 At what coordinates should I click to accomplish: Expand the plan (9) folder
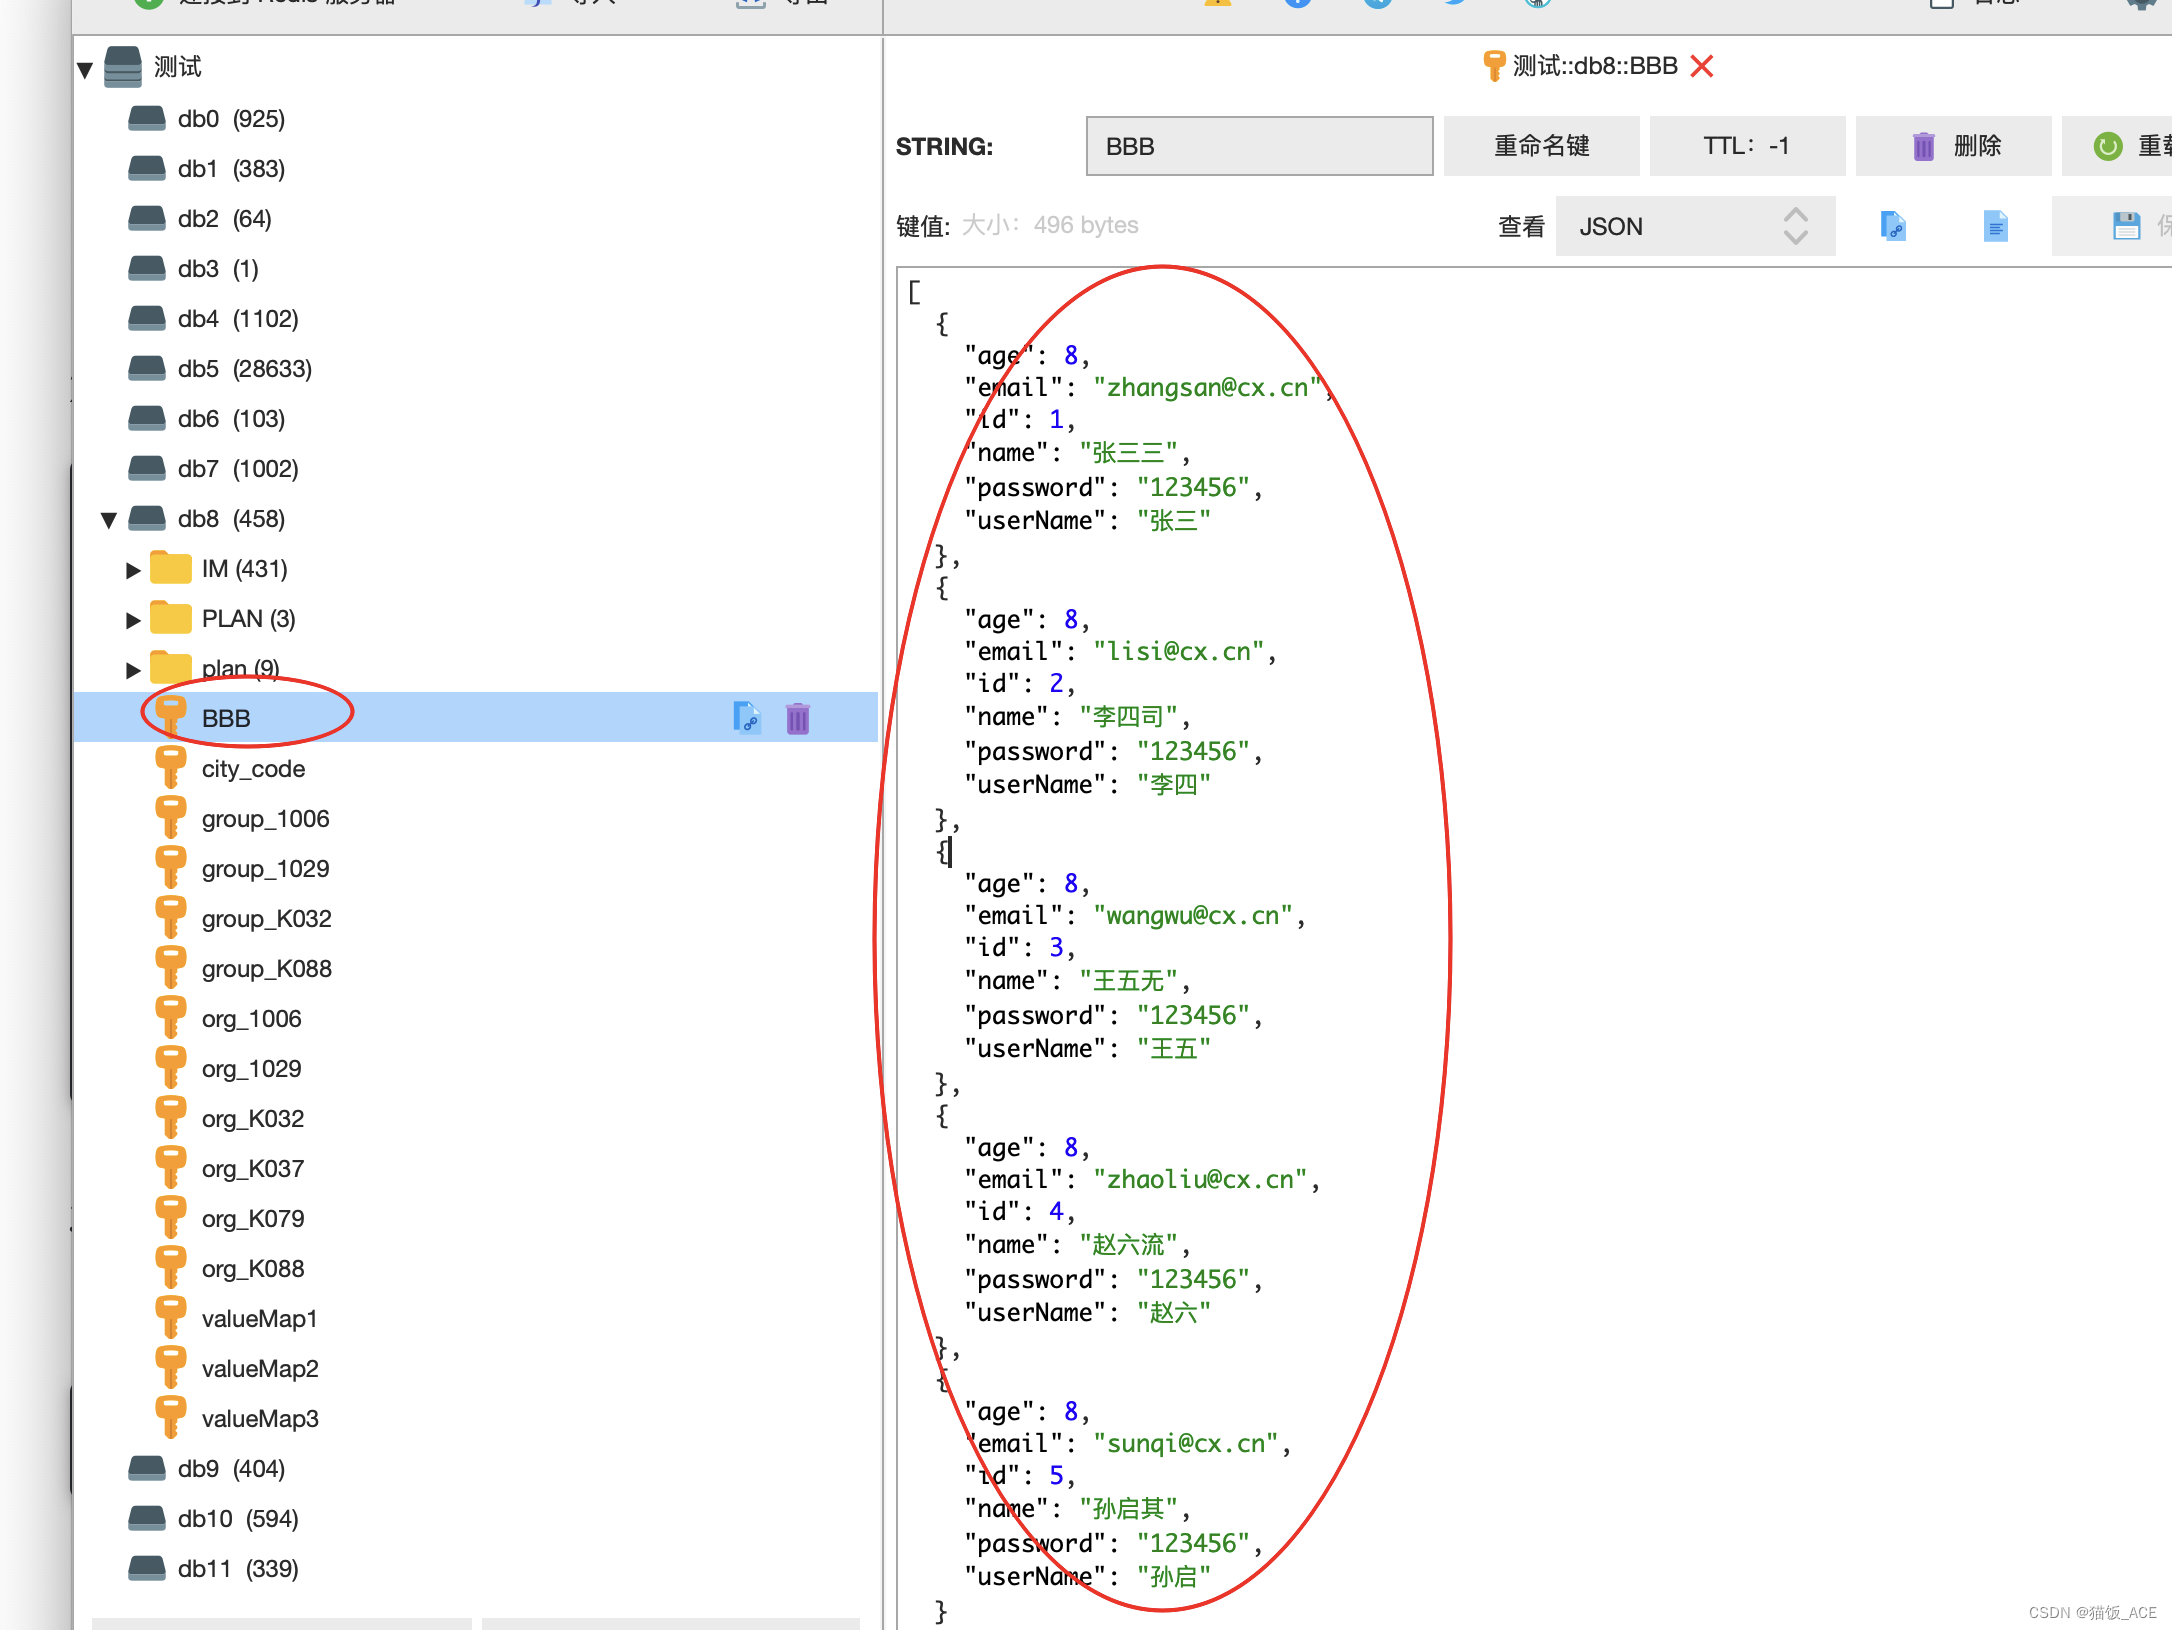click(x=133, y=670)
